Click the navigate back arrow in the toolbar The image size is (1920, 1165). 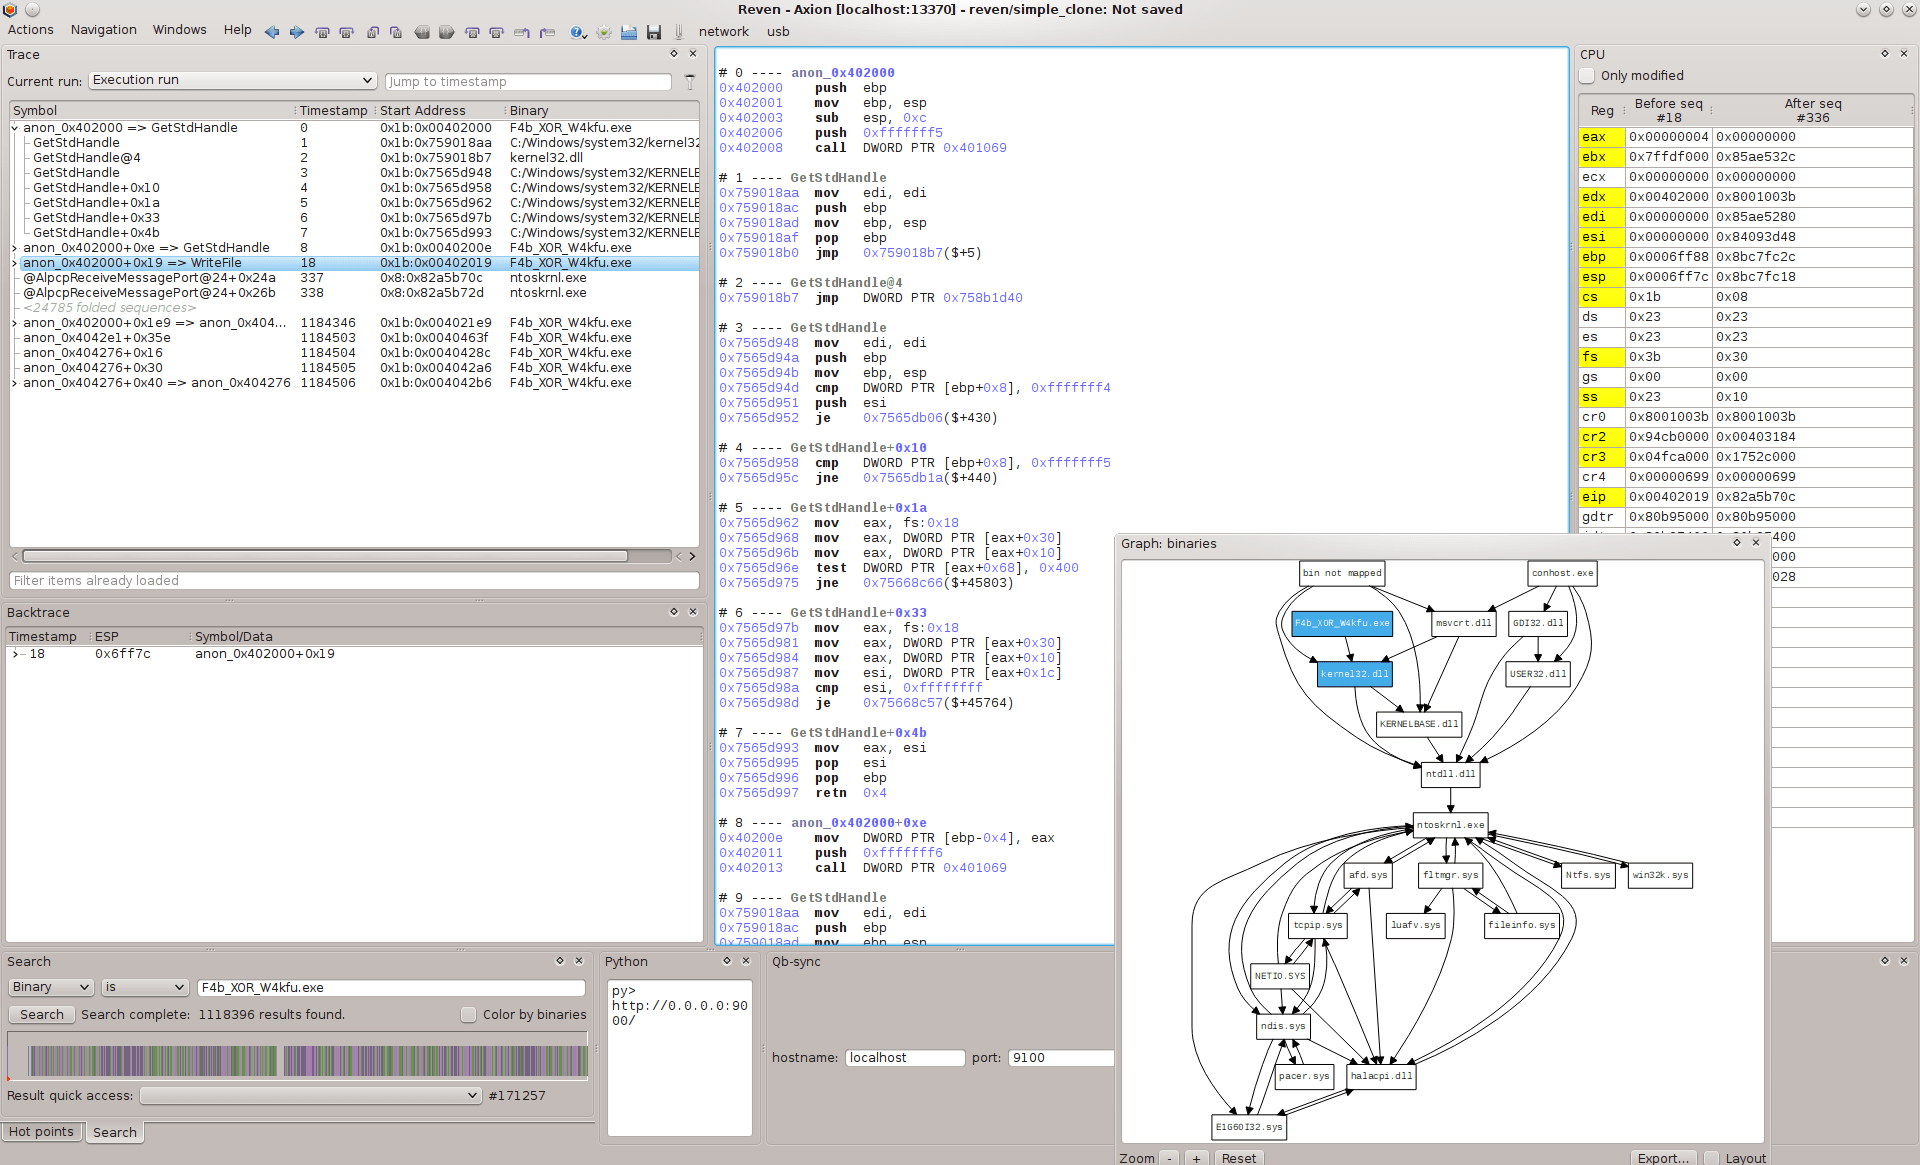point(272,32)
